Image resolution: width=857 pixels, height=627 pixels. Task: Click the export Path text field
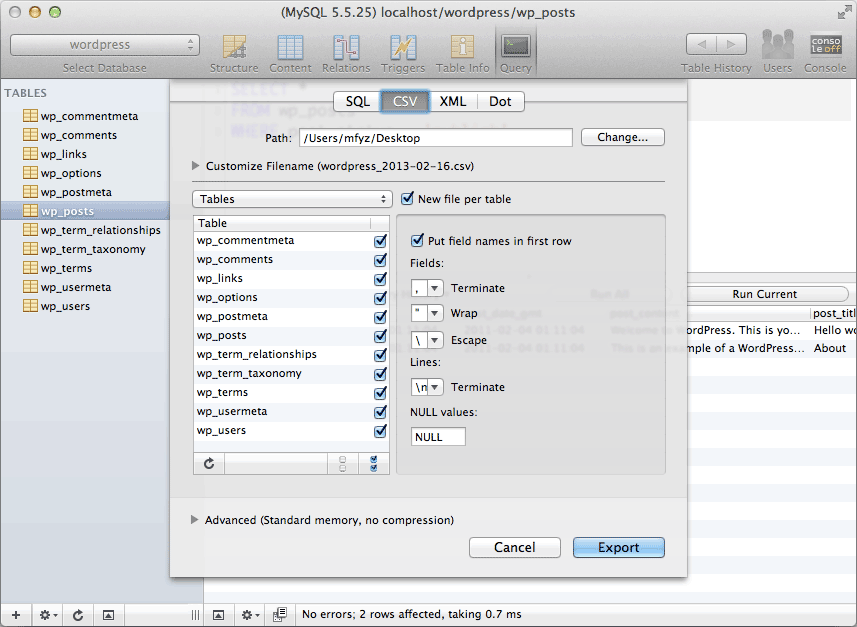click(x=436, y=138)
